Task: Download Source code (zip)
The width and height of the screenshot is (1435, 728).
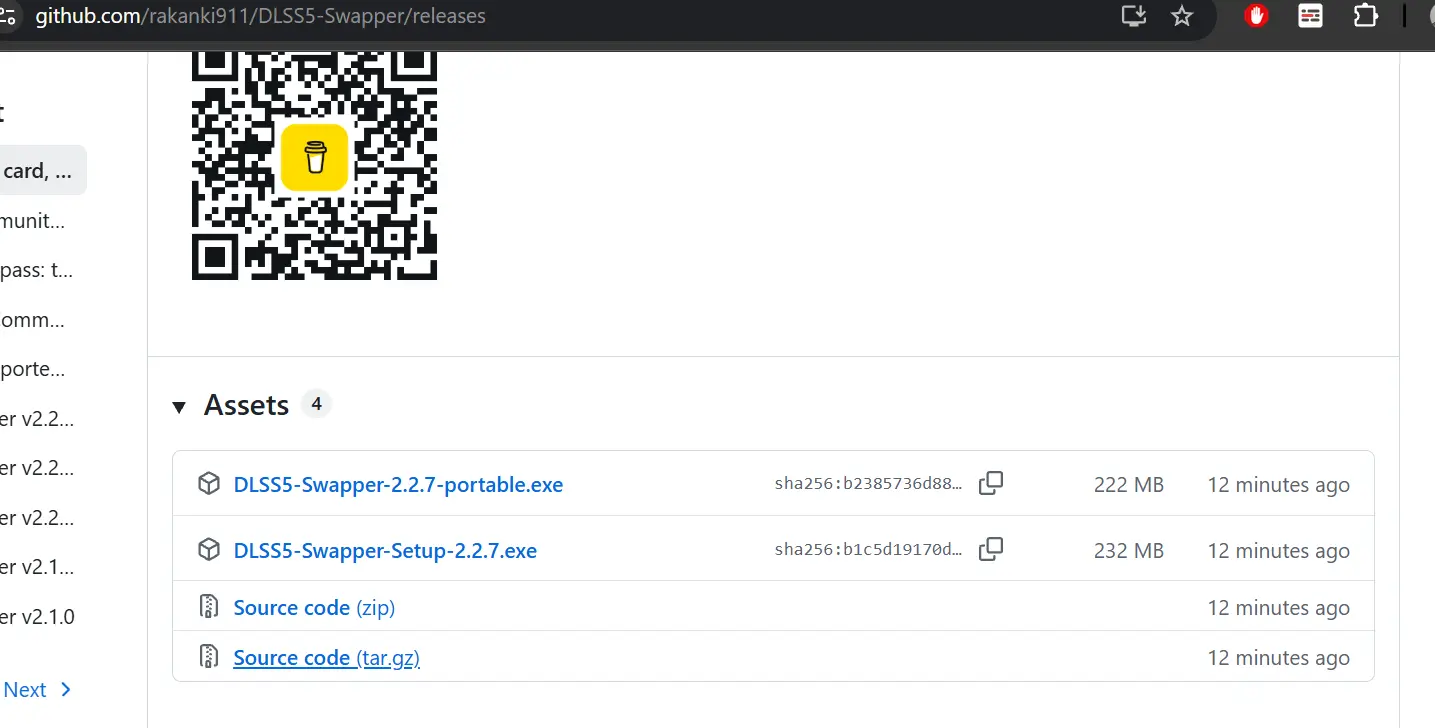Action: coord(314,608)
